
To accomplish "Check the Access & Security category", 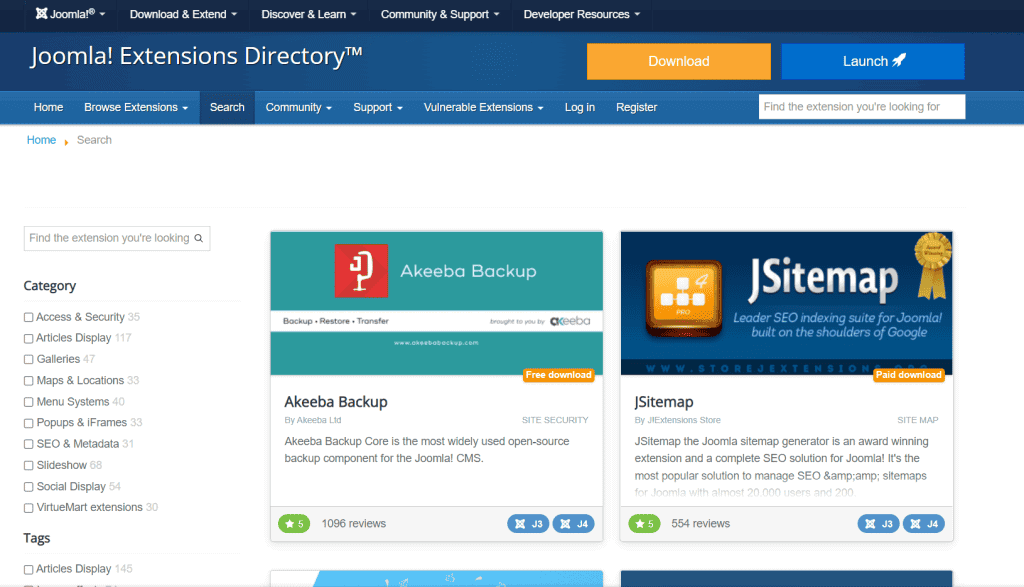I will click(x=28, y=317).
